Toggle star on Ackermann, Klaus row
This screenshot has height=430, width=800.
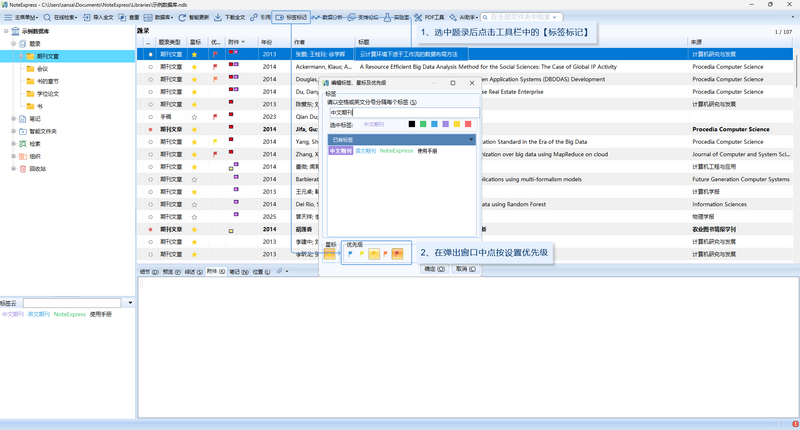(194, 67)
